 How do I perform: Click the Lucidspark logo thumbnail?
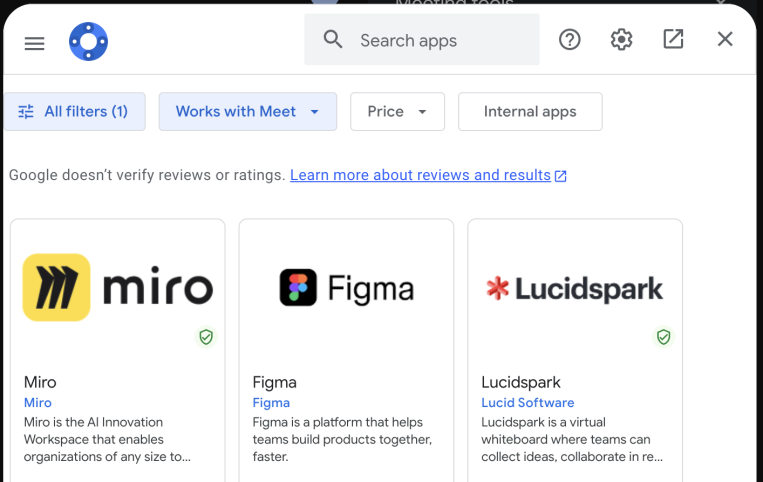coord(575,288)
